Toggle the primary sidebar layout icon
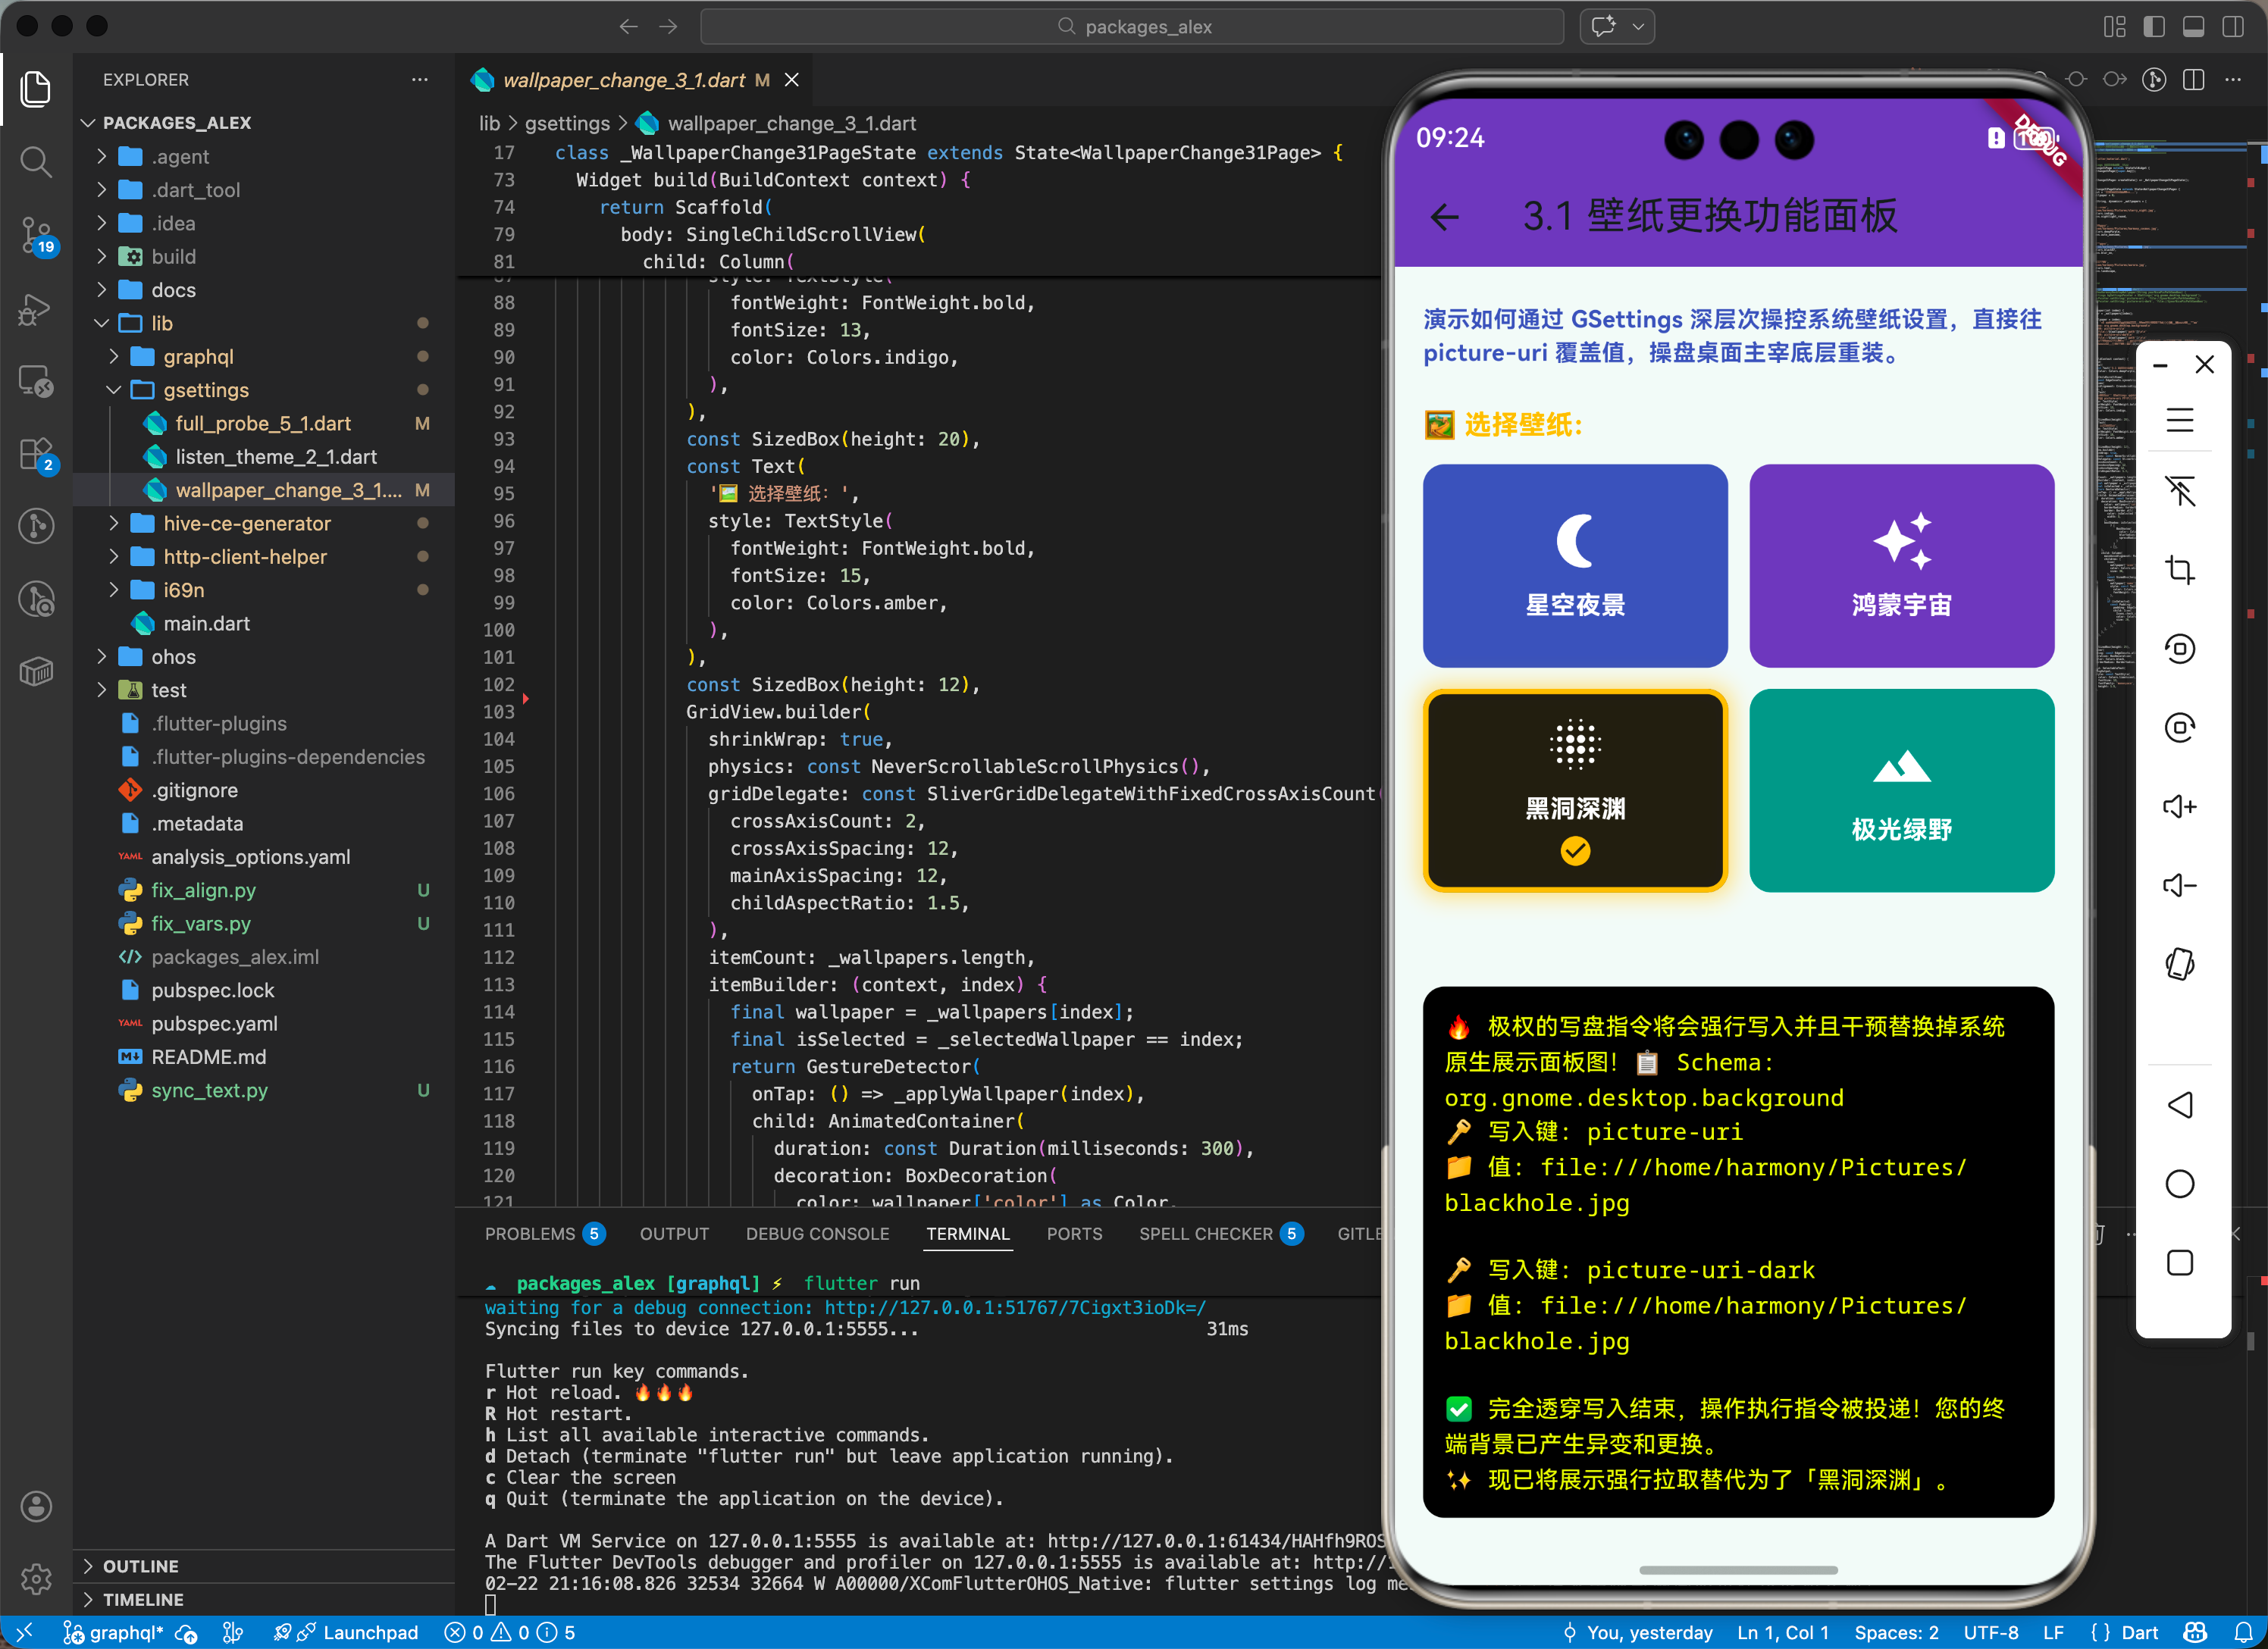 coord(2153,27)
